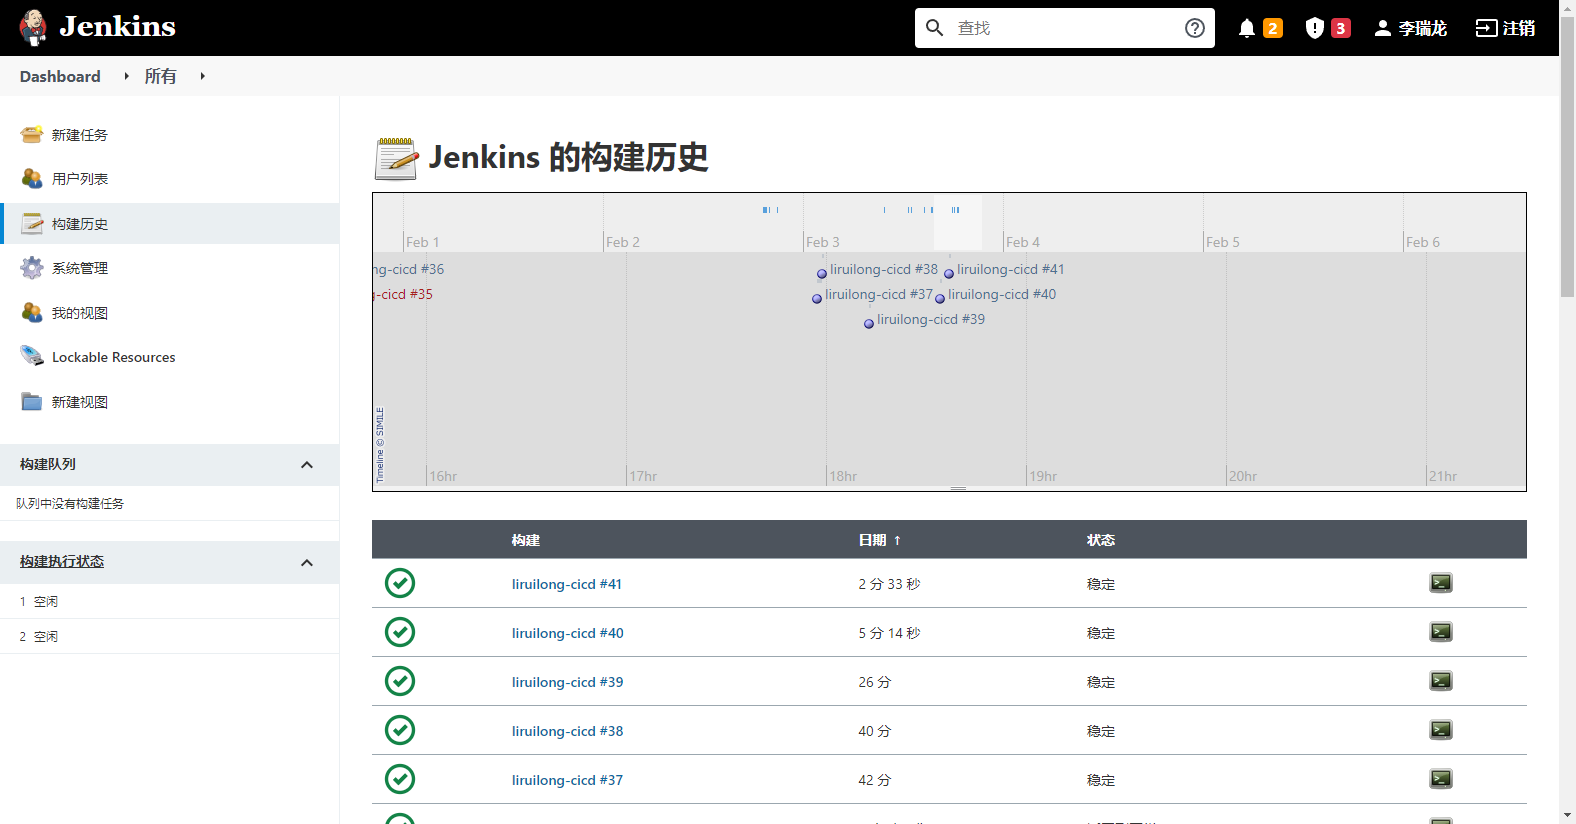1576x824 pixels.
Task: Click the timeline resize handle below chart
Action: (x=958, y=489)
